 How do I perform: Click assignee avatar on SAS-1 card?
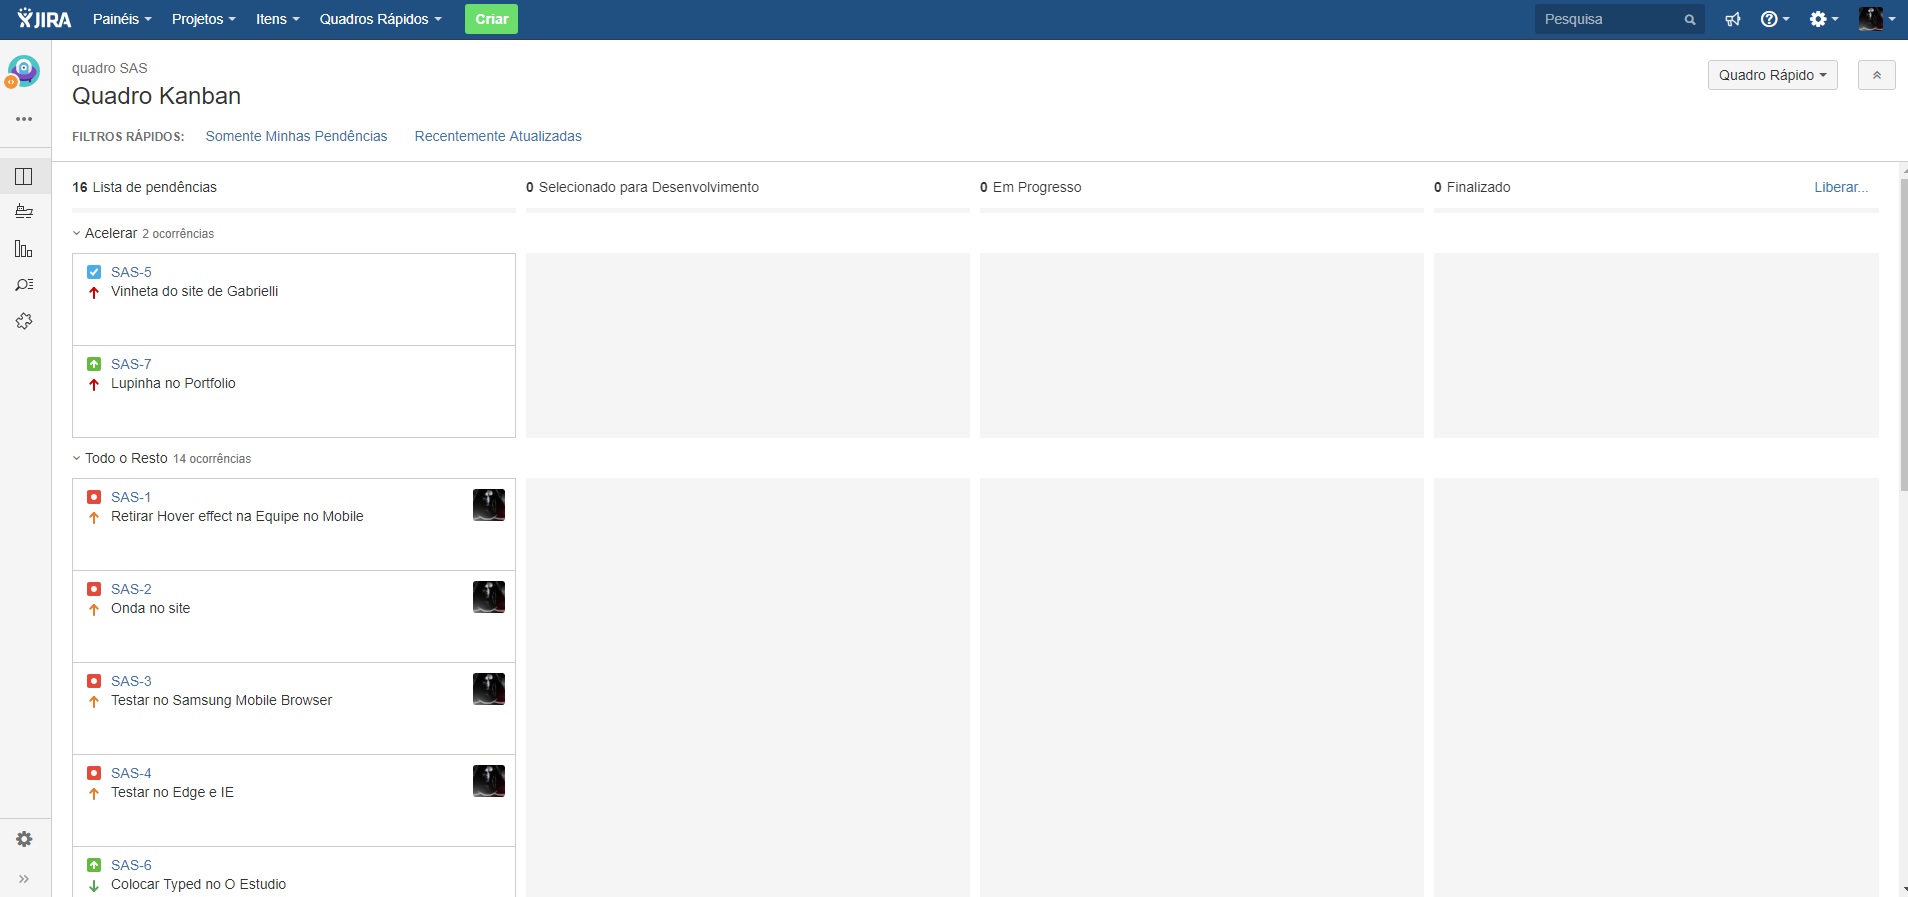489,505
